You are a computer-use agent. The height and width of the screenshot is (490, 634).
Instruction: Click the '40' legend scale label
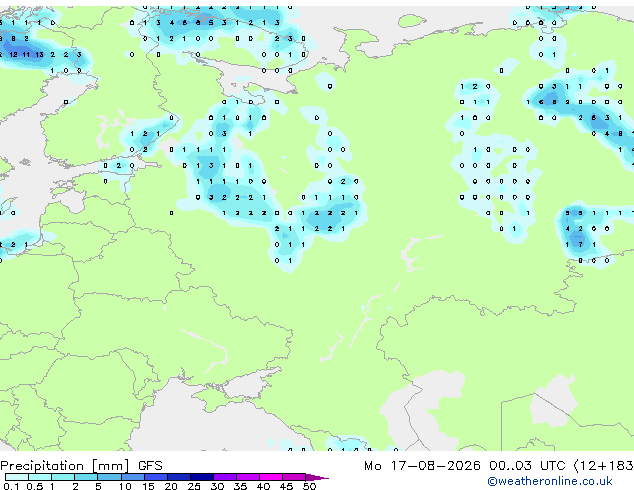pos(263,486)
